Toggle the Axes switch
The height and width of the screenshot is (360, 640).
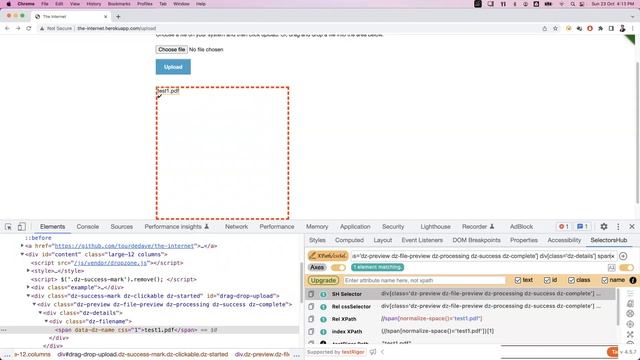click(338, 268)
